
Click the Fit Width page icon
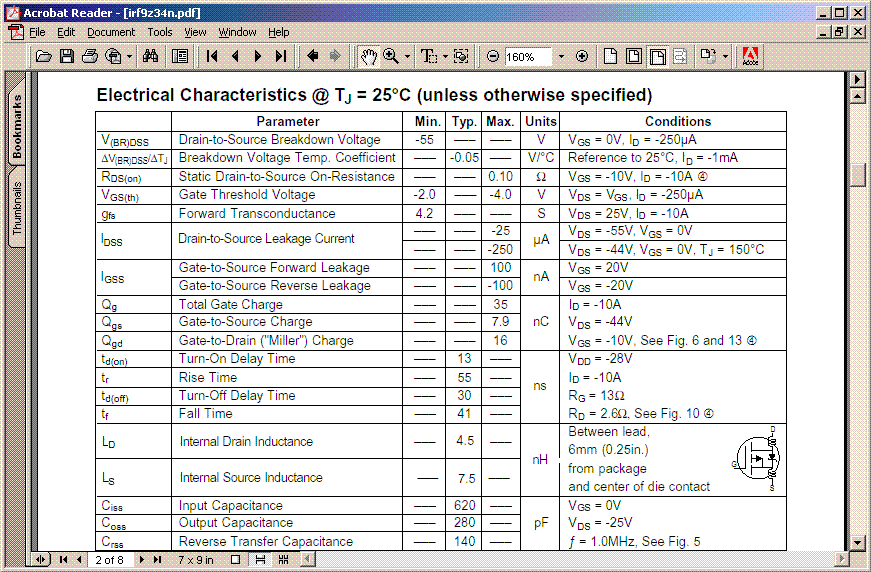click(657, 57)
